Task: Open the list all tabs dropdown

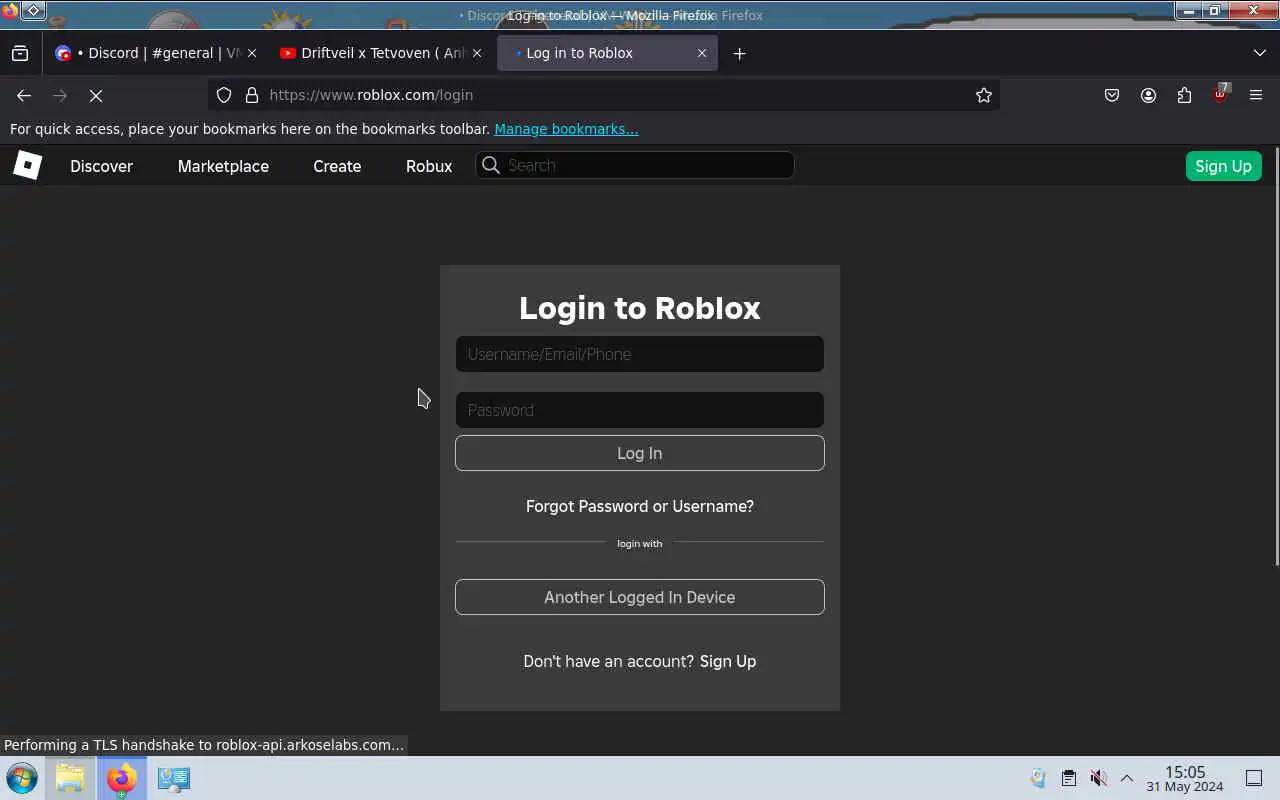Action: pyautogui.click(x=1259, y=53)
